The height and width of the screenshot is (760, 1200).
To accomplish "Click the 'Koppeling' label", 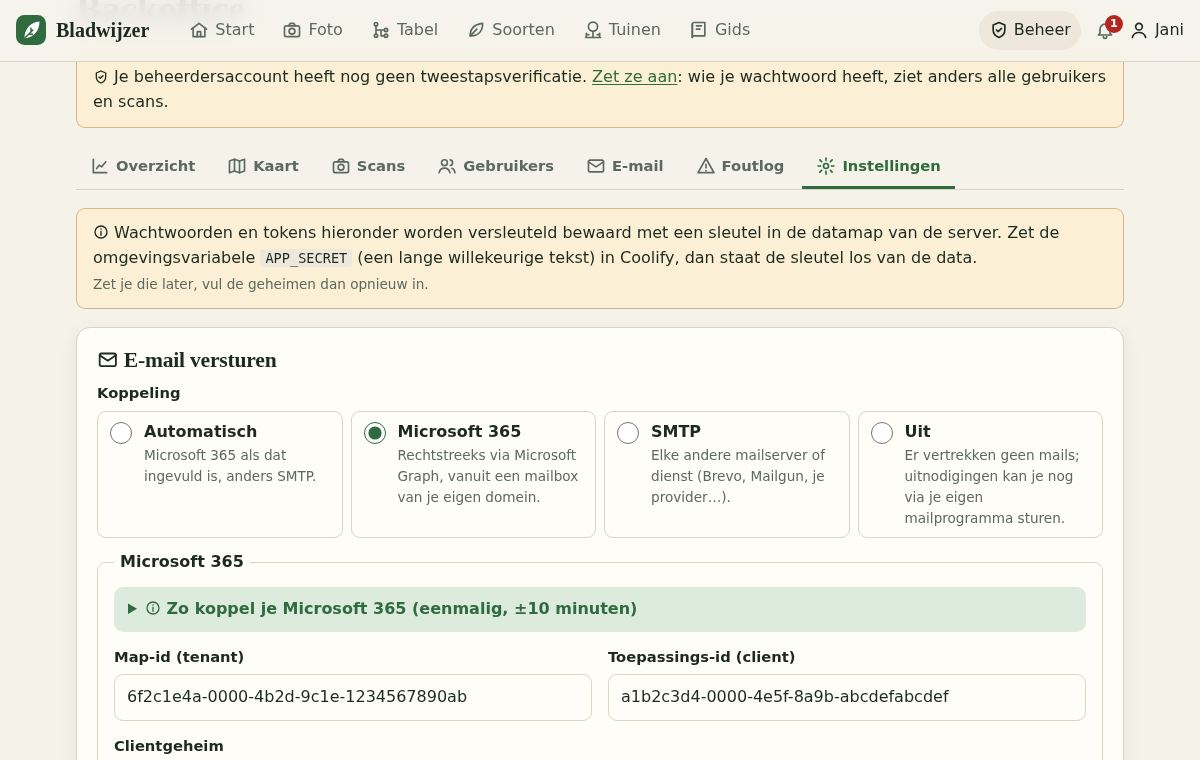I will point(139,393).
